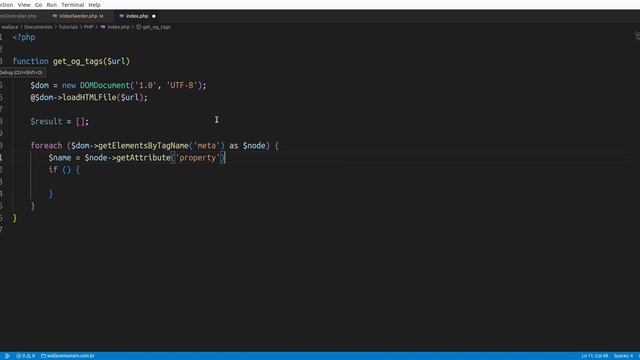Click on the '<?php' opening tag
Image resolution: width=640 pixels, height=360 pixels.
tap(24, 37)
